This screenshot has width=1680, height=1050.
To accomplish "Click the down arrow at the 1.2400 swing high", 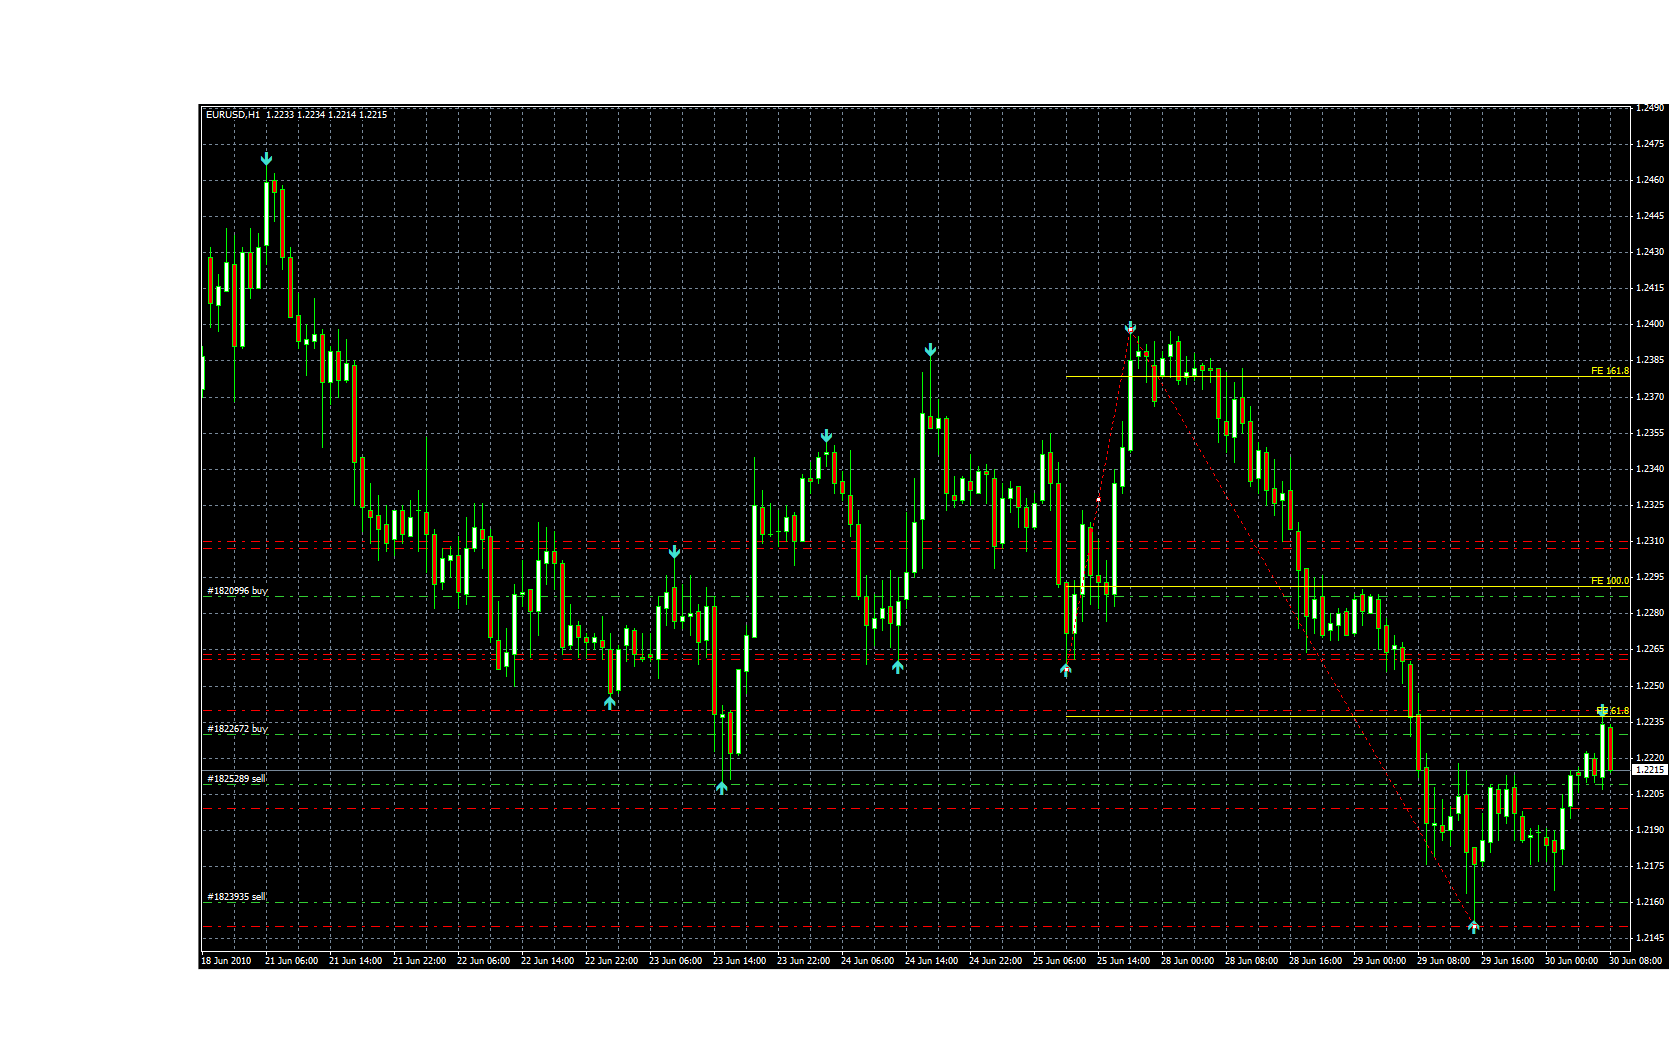I will coord(1130,327).
